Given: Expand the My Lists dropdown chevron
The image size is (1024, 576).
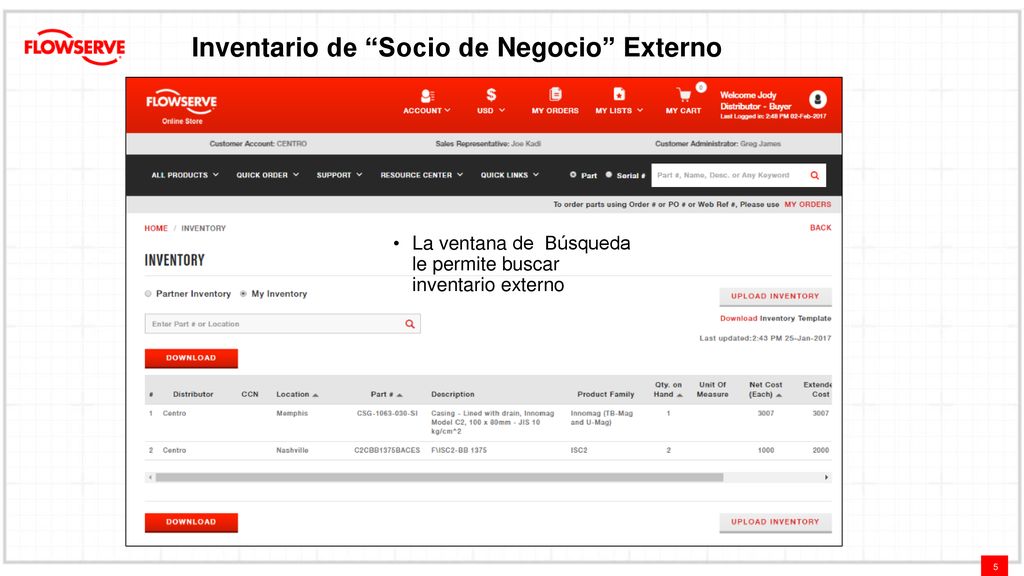Looking at the screenshot, I should [x=640, y=110].
